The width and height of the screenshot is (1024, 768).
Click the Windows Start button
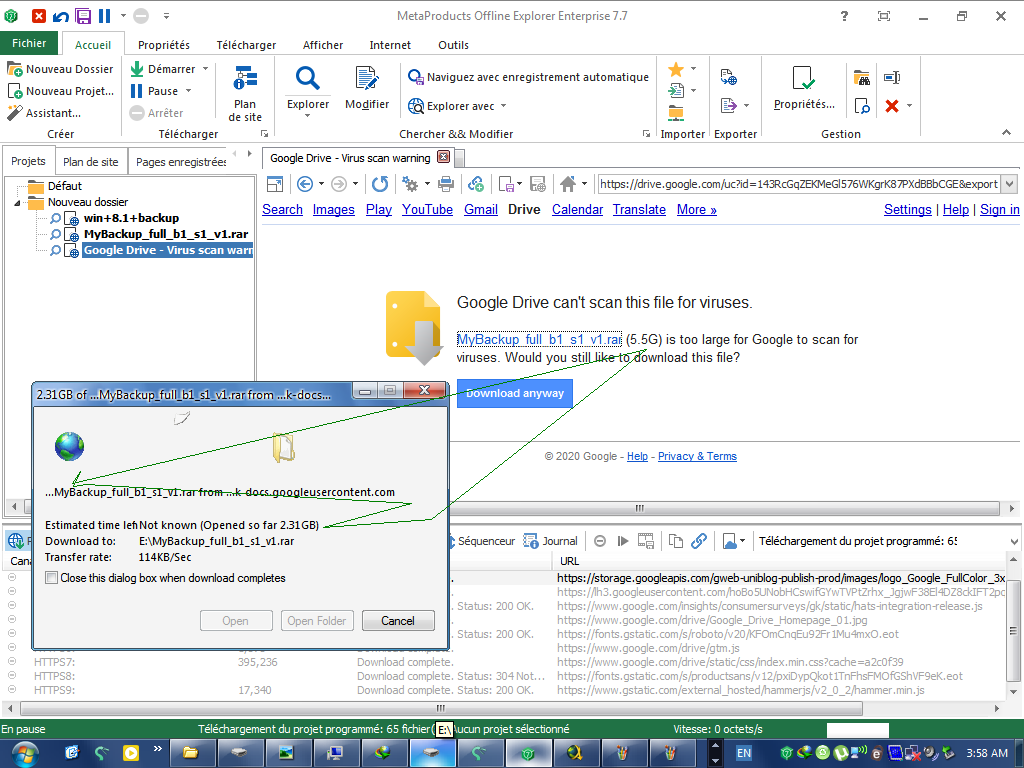click(x=24, y=753)
